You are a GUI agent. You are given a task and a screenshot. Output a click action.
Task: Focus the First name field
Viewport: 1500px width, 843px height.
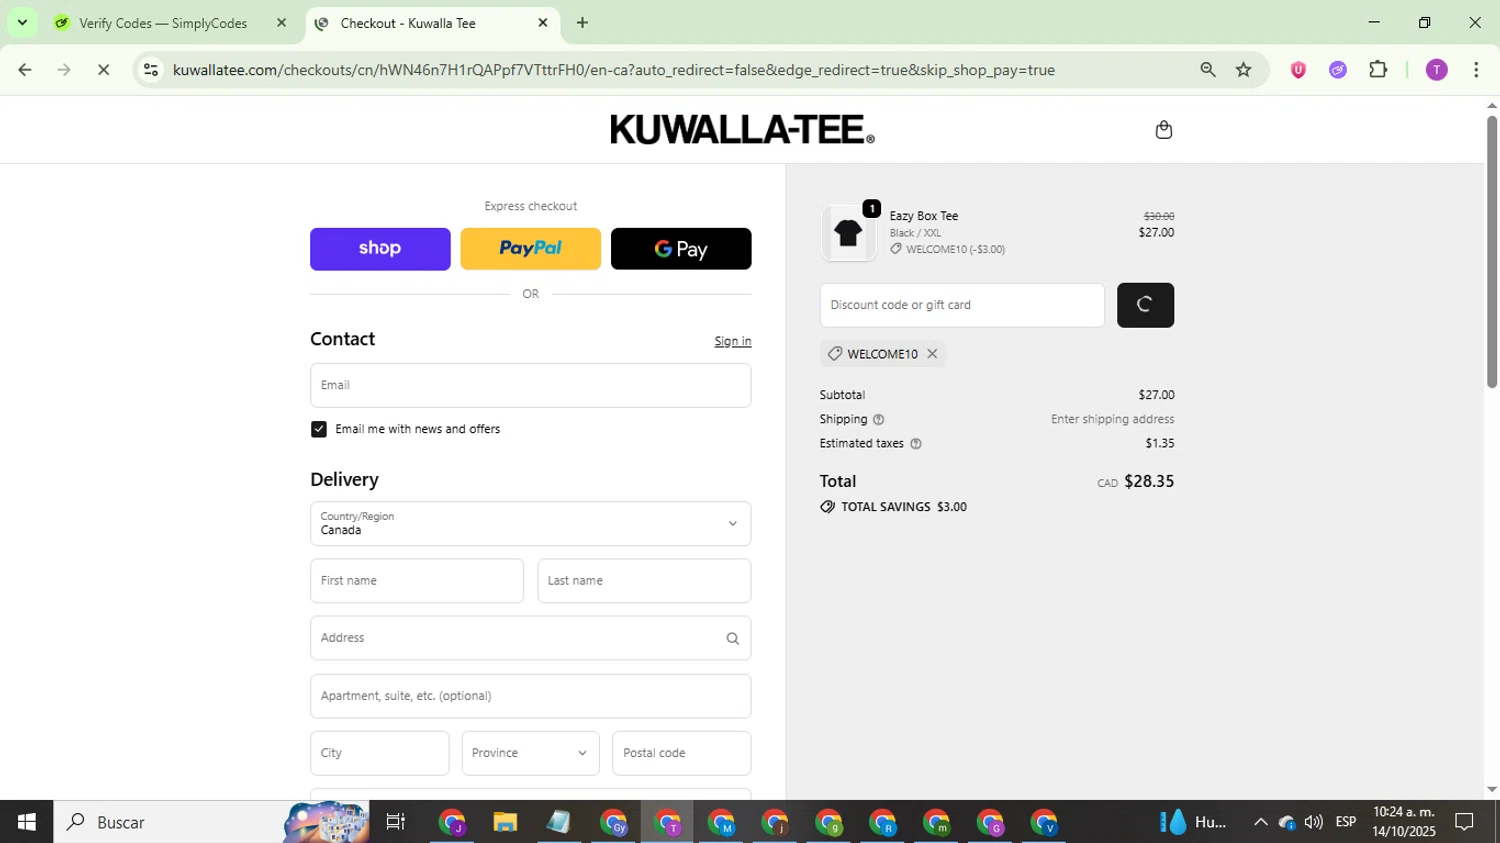(x=417, y=581)
